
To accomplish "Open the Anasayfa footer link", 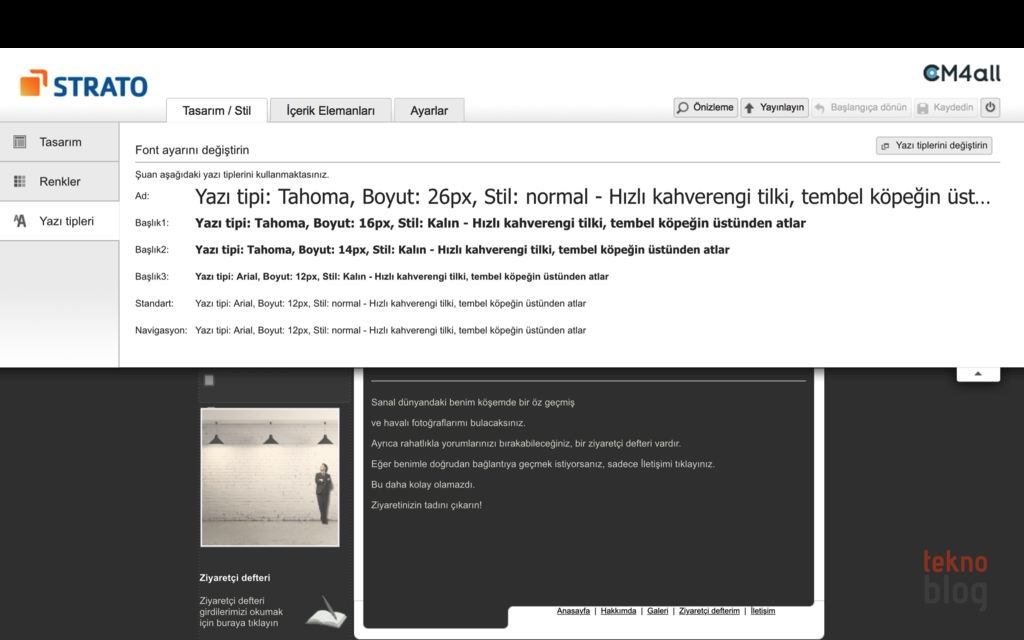I will 573,611.
